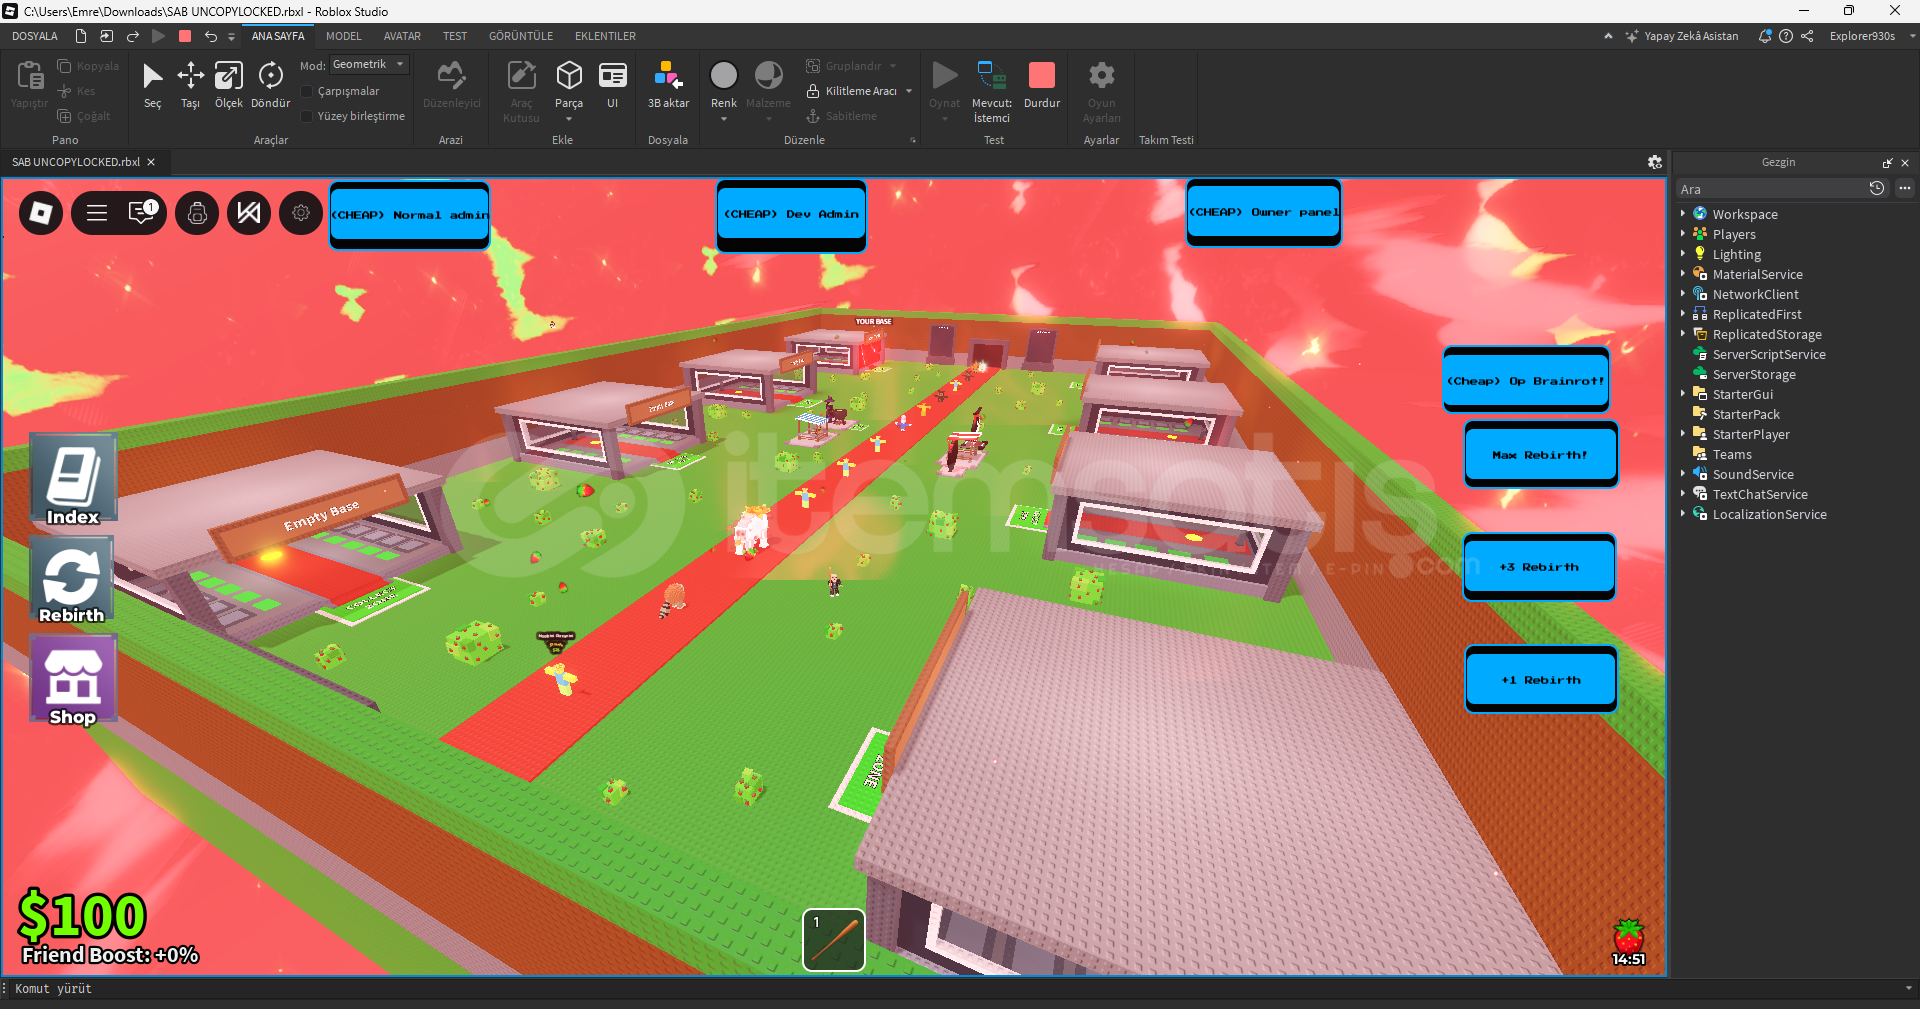This screenshot has width=1920, height=1009.
Task: Select the Taşı (Move) tool
Action: (x=190, y=84)
